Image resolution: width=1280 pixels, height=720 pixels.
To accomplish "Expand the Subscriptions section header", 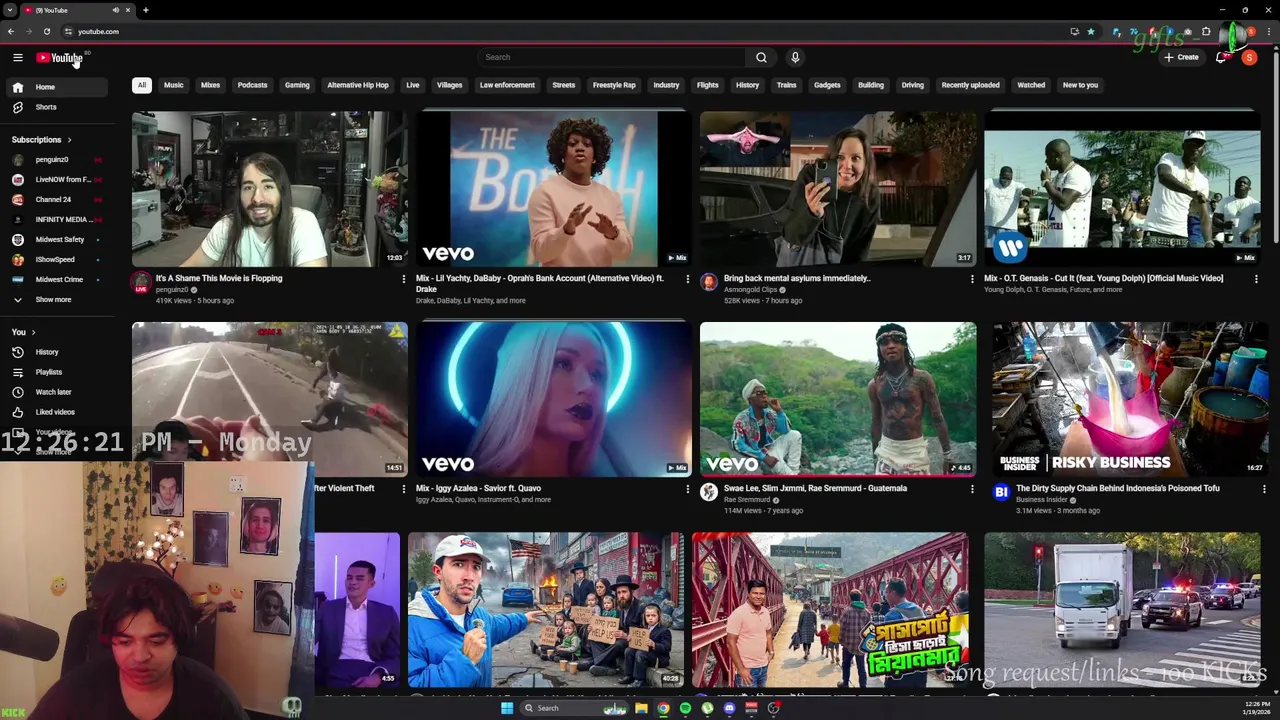I will tap(41, 140).
